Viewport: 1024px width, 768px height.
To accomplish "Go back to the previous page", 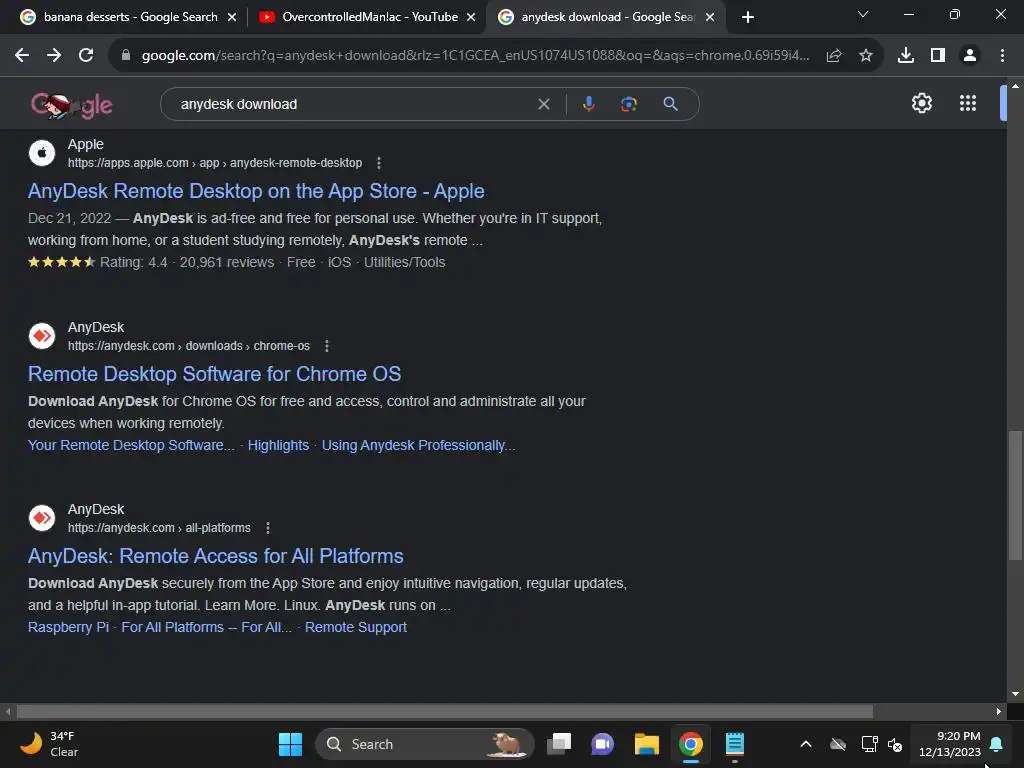I will (x=22, y=56).
